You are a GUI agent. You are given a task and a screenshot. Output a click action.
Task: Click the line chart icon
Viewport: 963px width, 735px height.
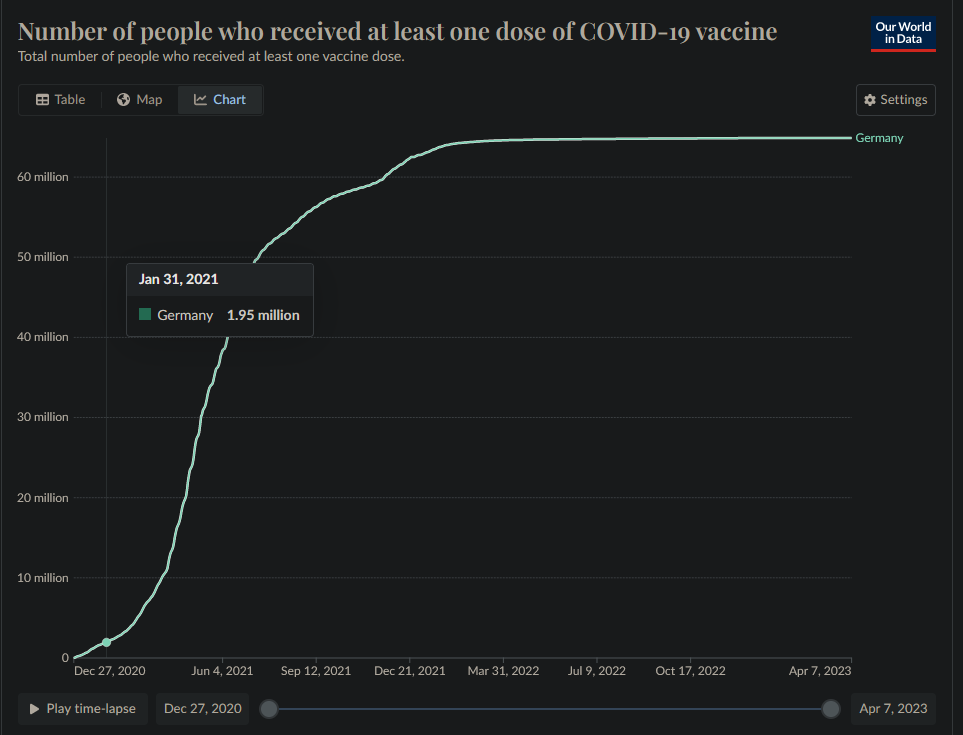coord(200,100)
